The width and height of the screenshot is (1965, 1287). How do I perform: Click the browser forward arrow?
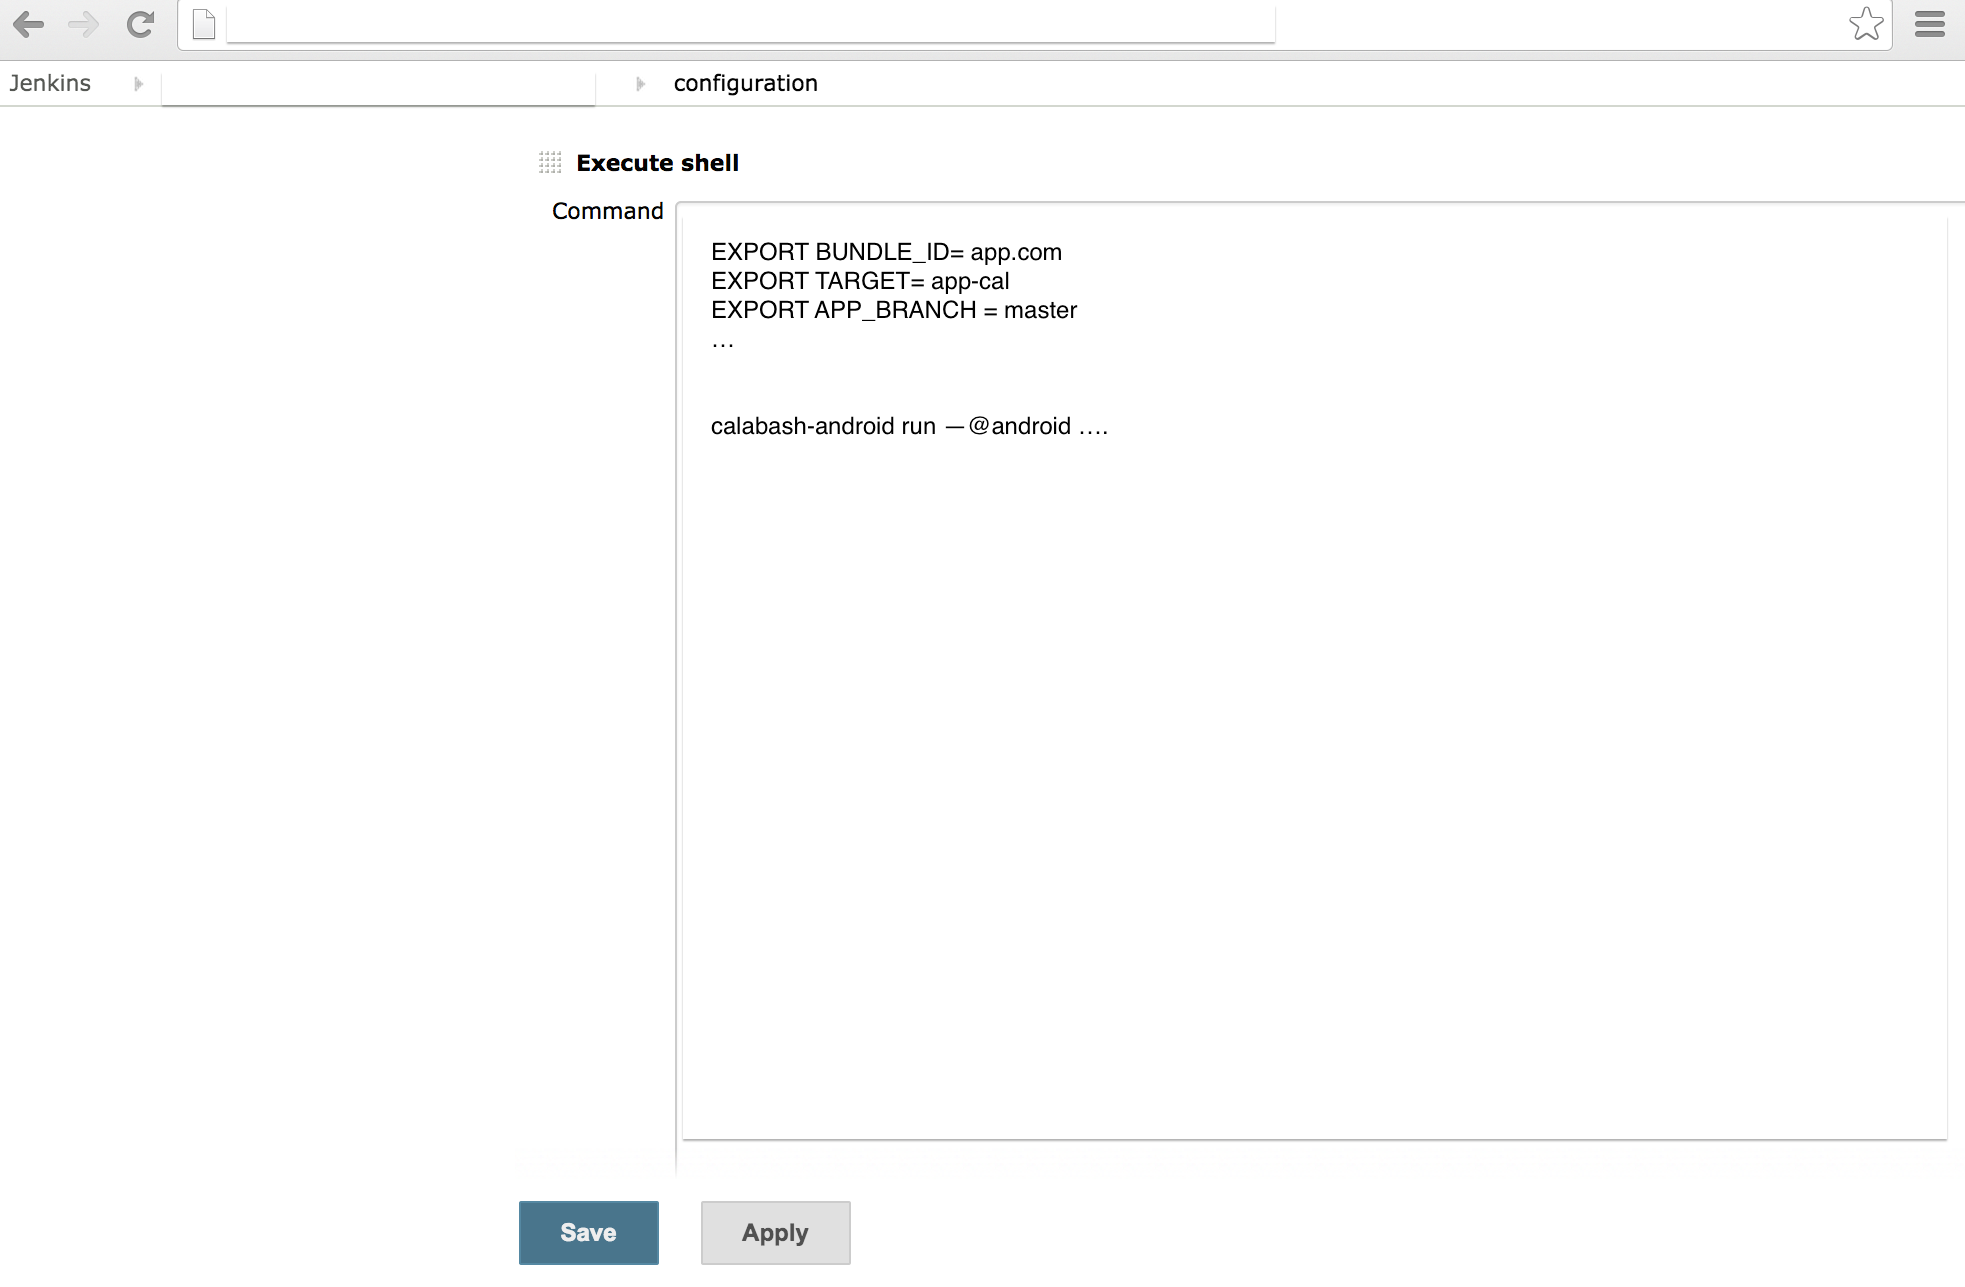point(84,24)
